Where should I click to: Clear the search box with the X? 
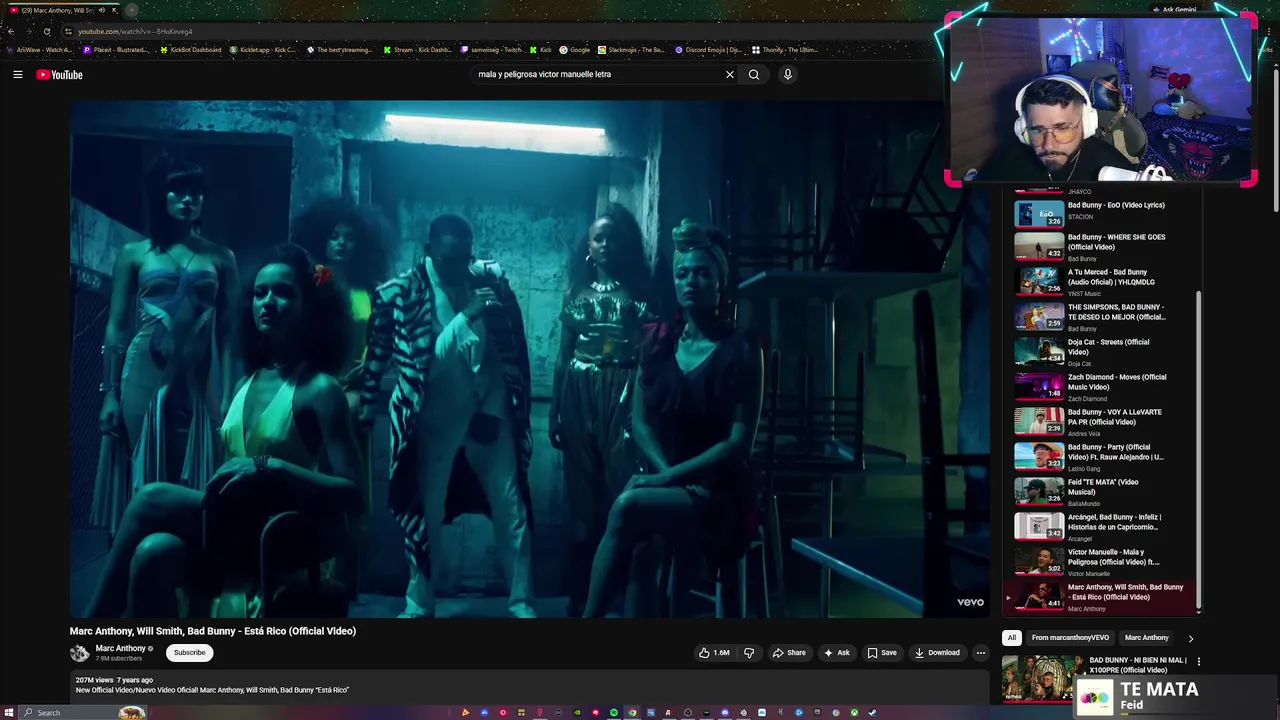point(730,74)
